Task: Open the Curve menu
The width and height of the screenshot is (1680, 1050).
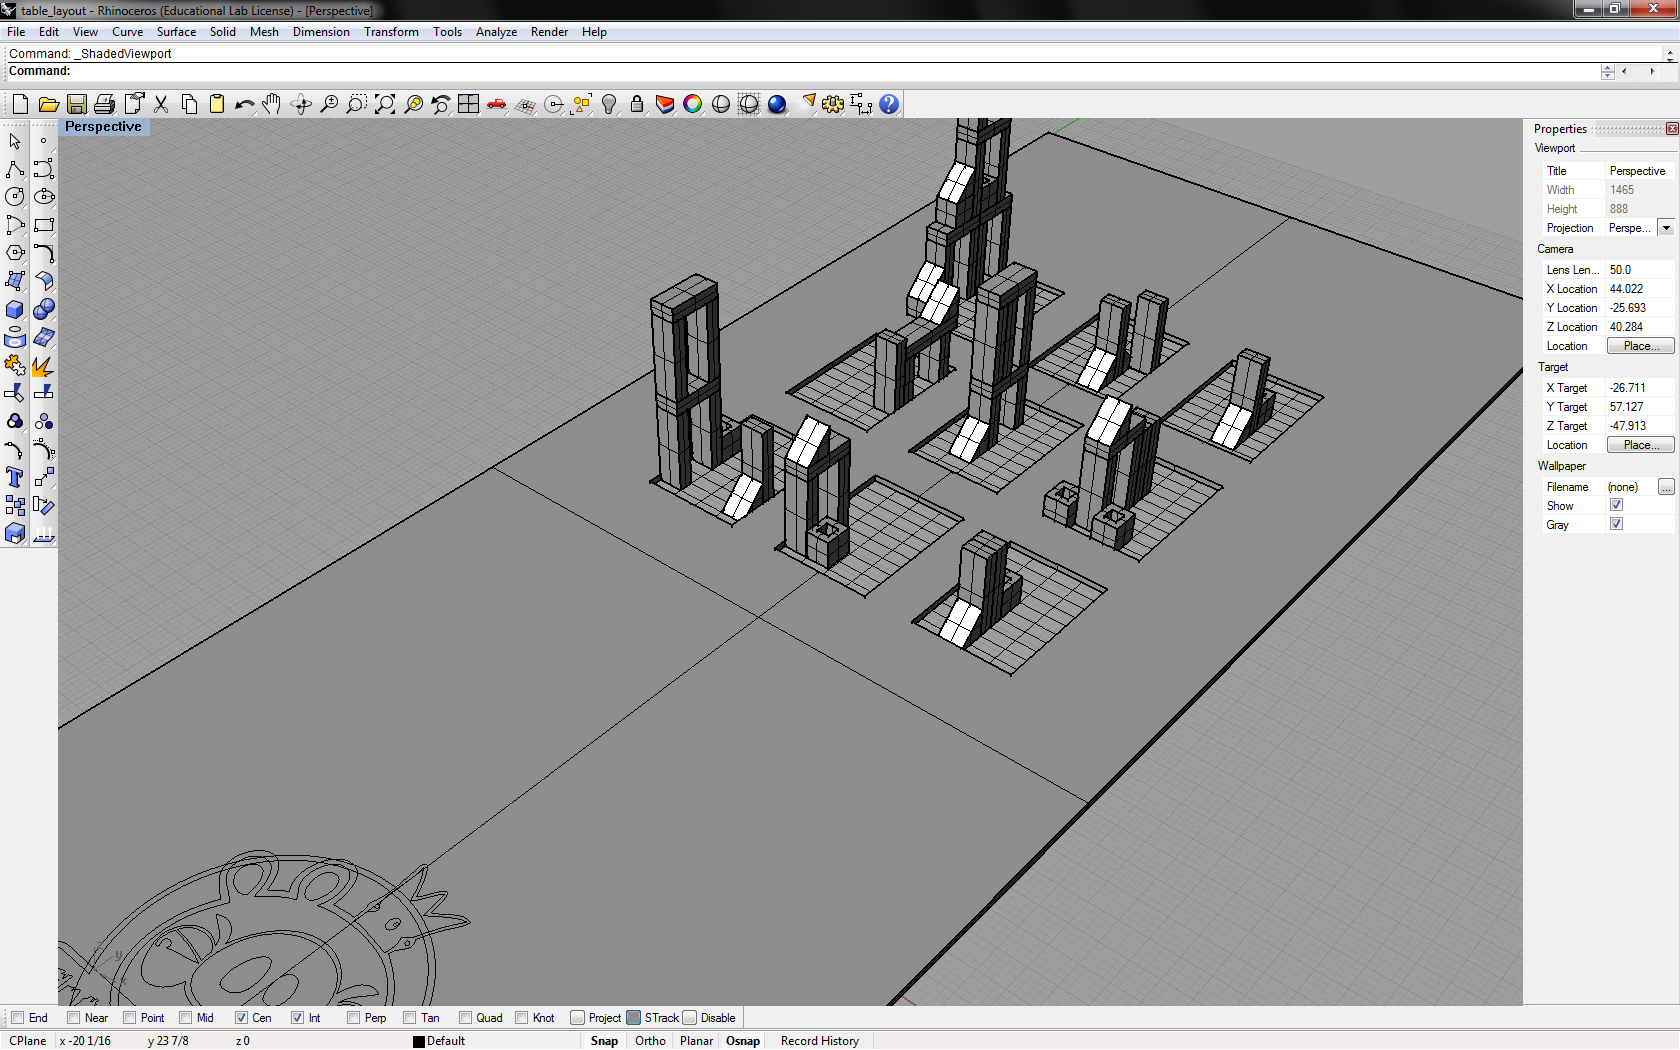Action: (127, 32)
